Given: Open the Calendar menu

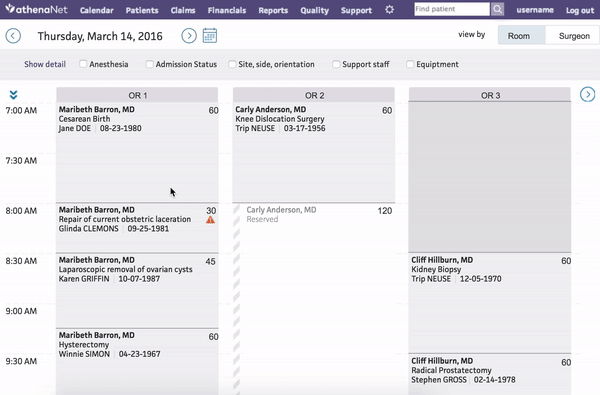Looking at the screenshot, I should (97, 10).
